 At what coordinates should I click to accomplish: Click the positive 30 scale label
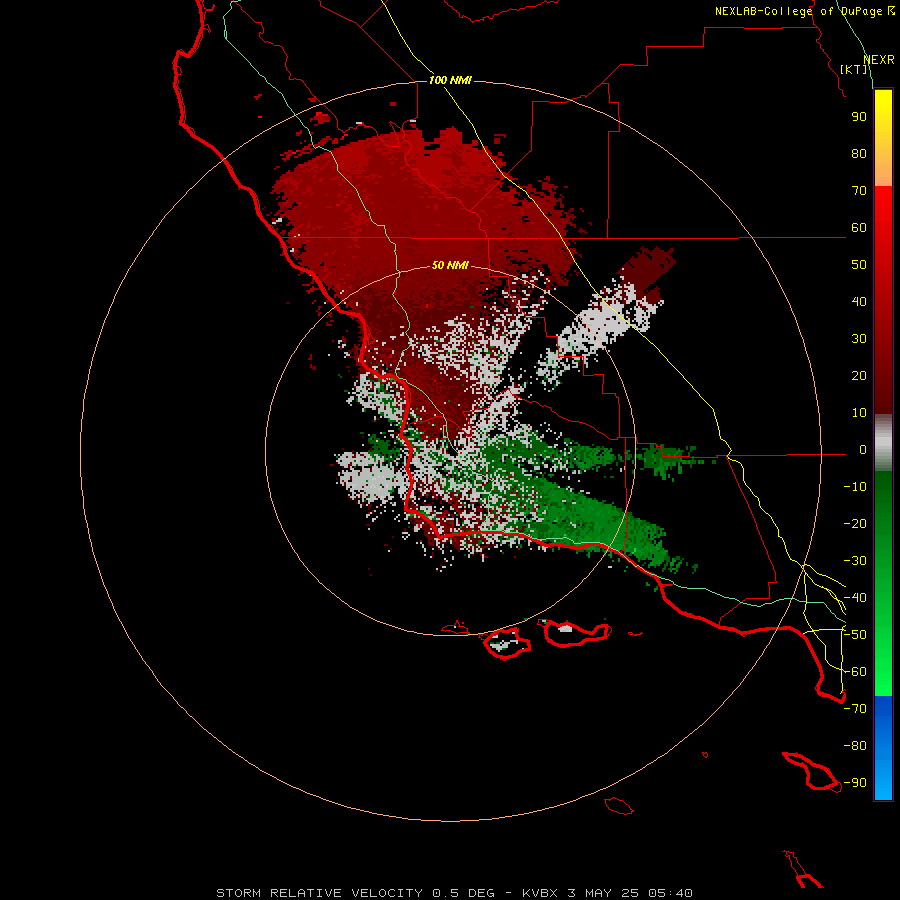point(859,339)
